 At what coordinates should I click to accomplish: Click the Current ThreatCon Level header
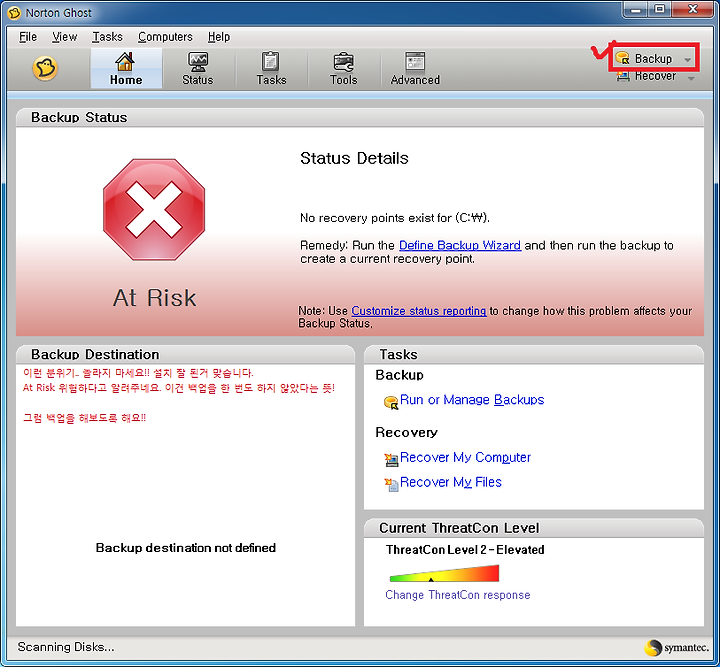click(x=534, y=528)
